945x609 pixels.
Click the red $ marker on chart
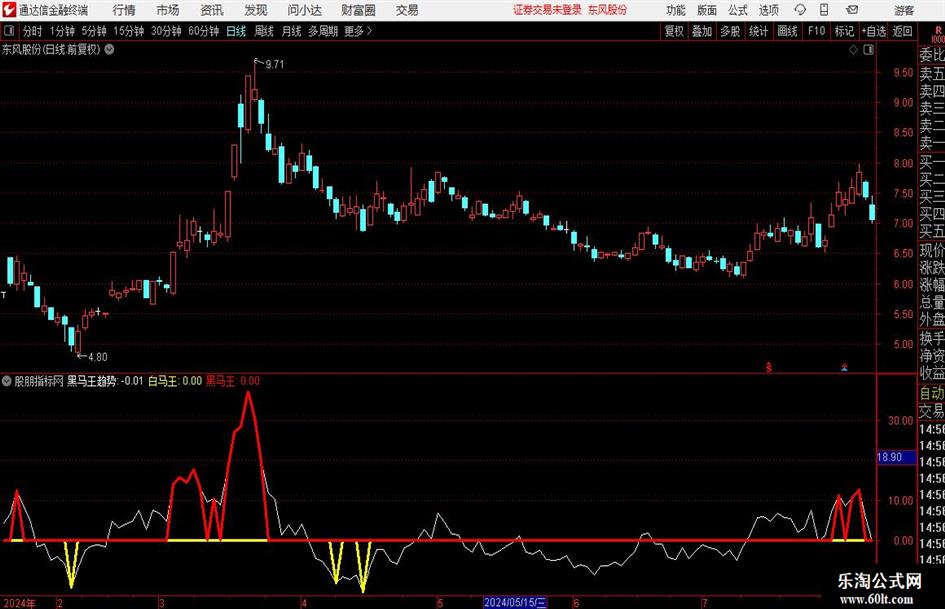[768, 367]
